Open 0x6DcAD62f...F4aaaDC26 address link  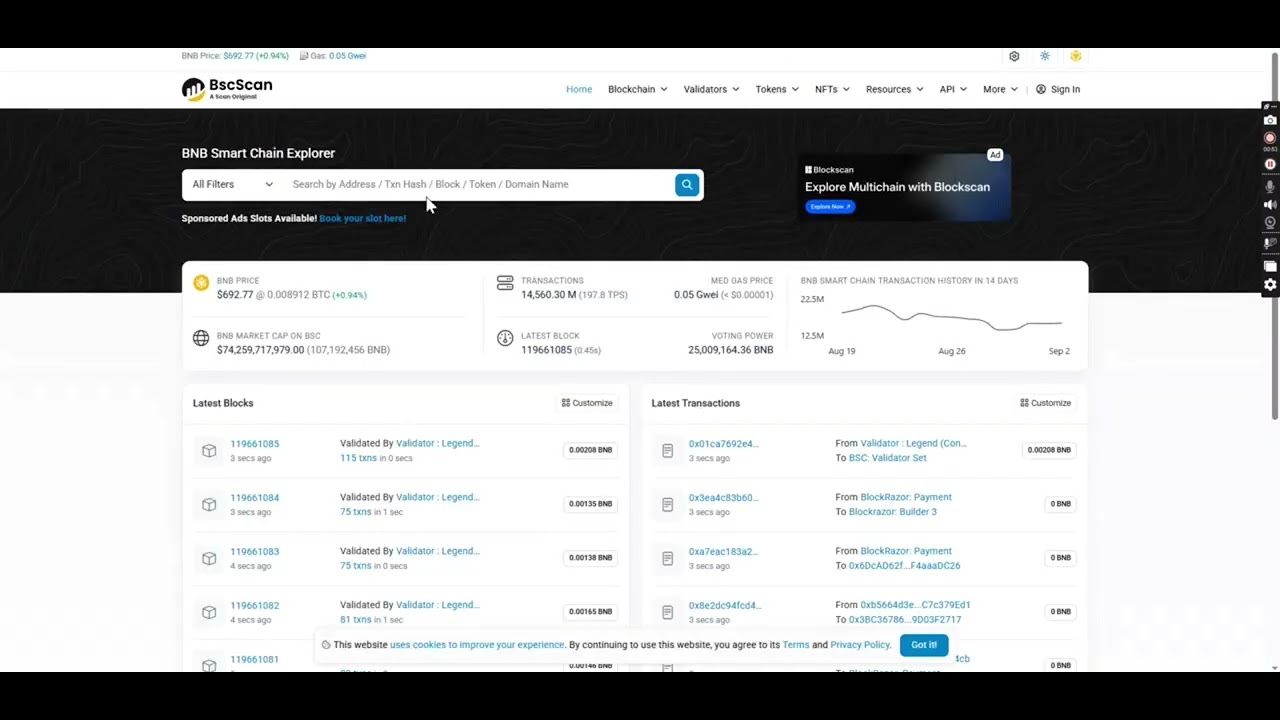(x=904, y=566)
